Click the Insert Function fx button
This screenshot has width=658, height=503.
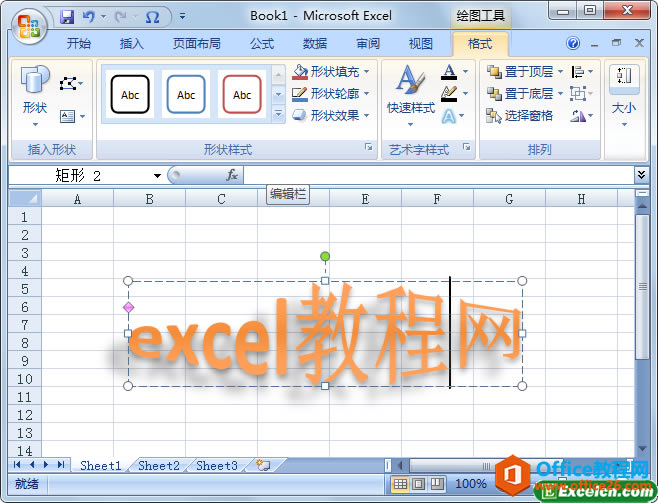pos(232,175)
